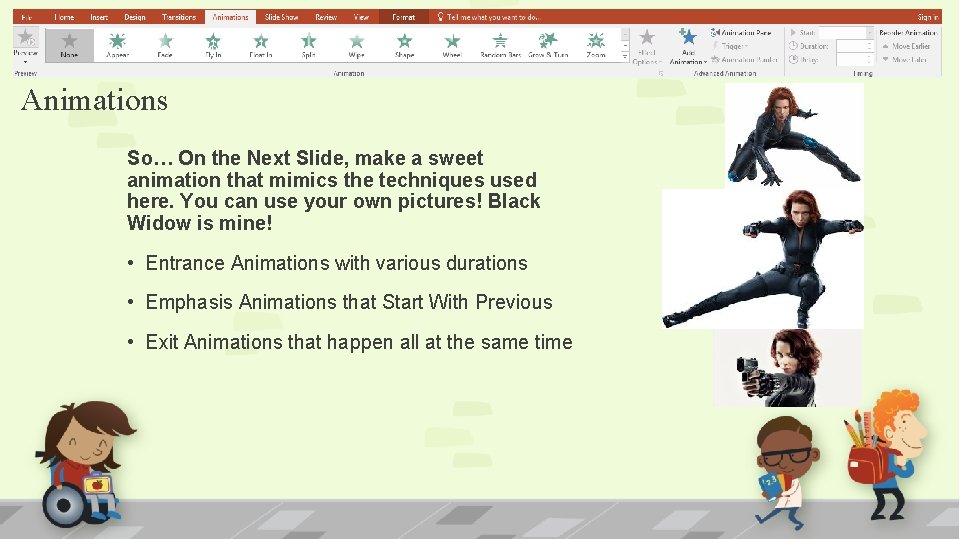
Task: Open the Animation Pane
Action: 741,32
